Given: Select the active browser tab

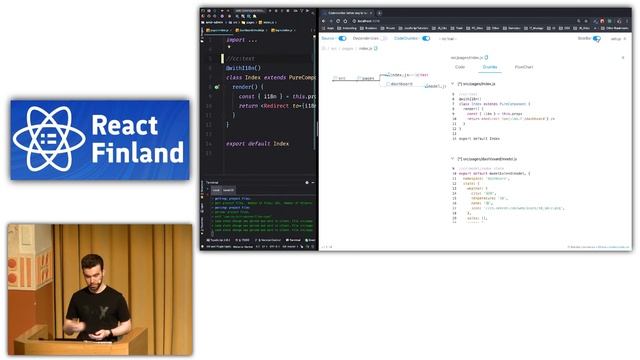Looking at the screenshot, I should [x=348, y=13].
